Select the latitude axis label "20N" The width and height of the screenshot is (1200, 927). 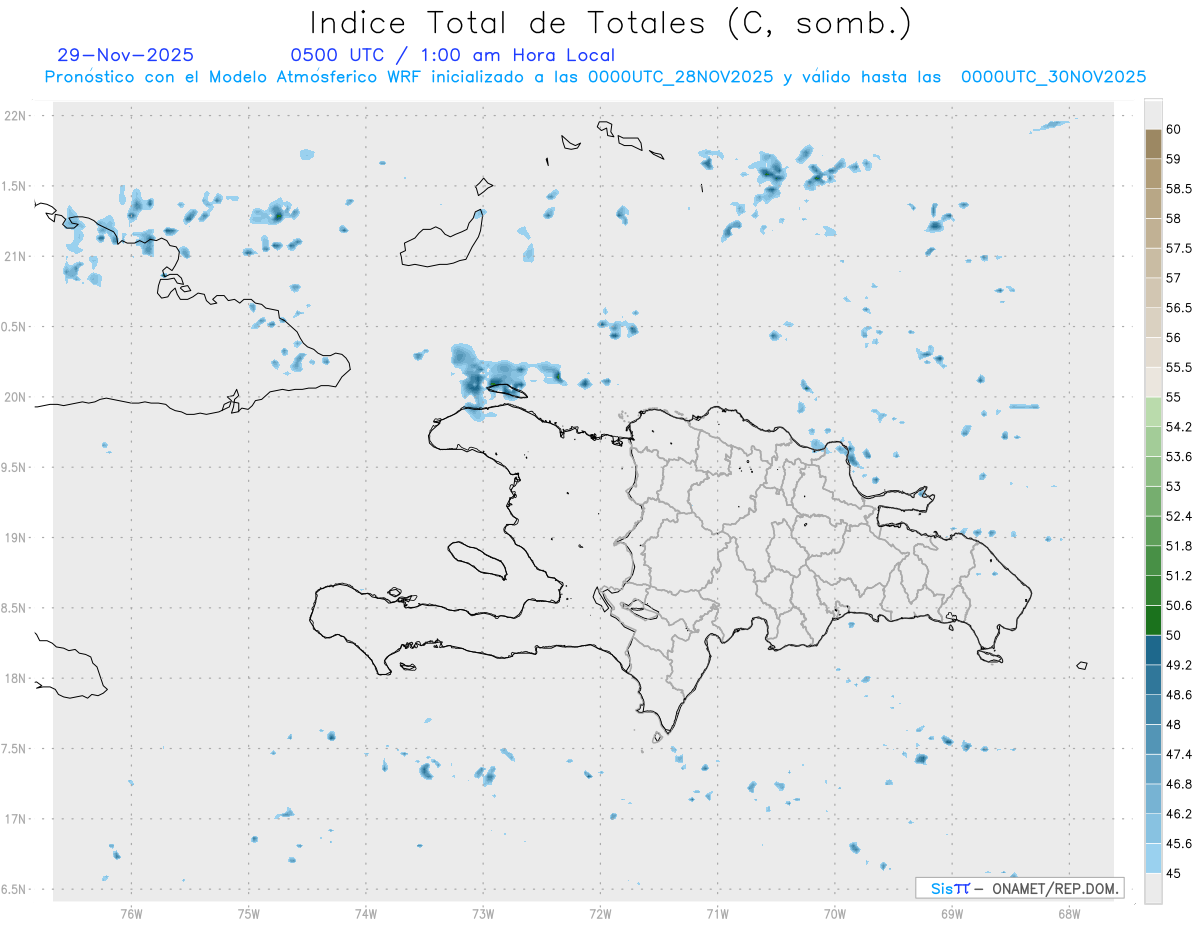16,397
